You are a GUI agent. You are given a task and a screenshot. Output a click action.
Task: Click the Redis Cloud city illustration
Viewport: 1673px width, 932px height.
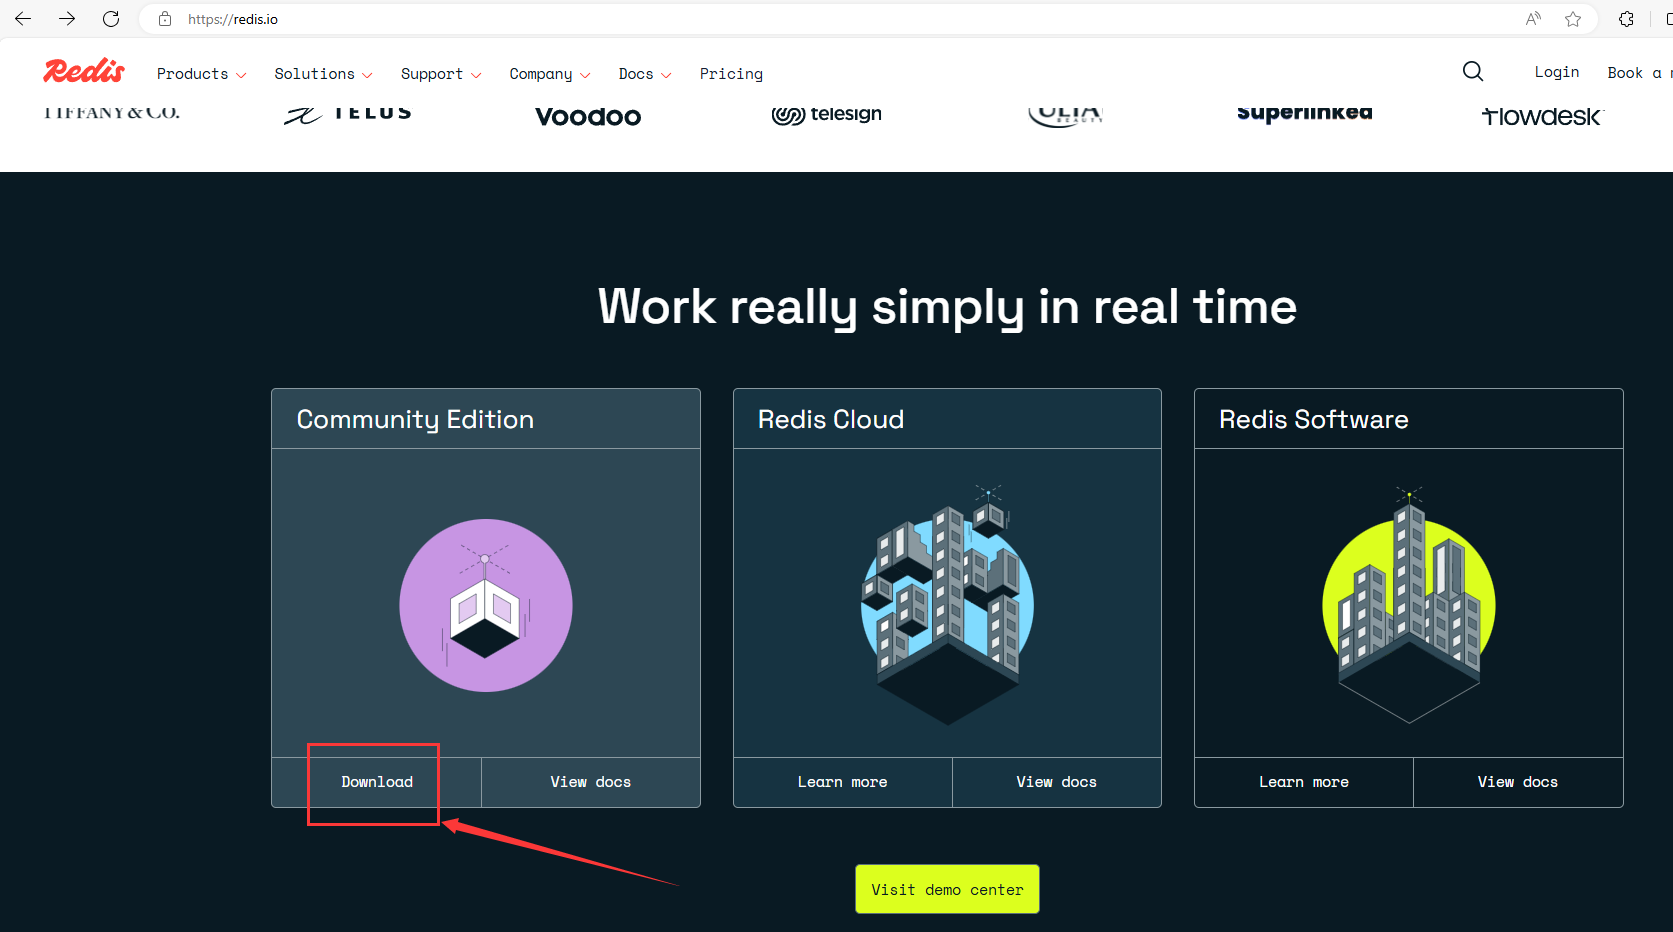coord(947,605)
